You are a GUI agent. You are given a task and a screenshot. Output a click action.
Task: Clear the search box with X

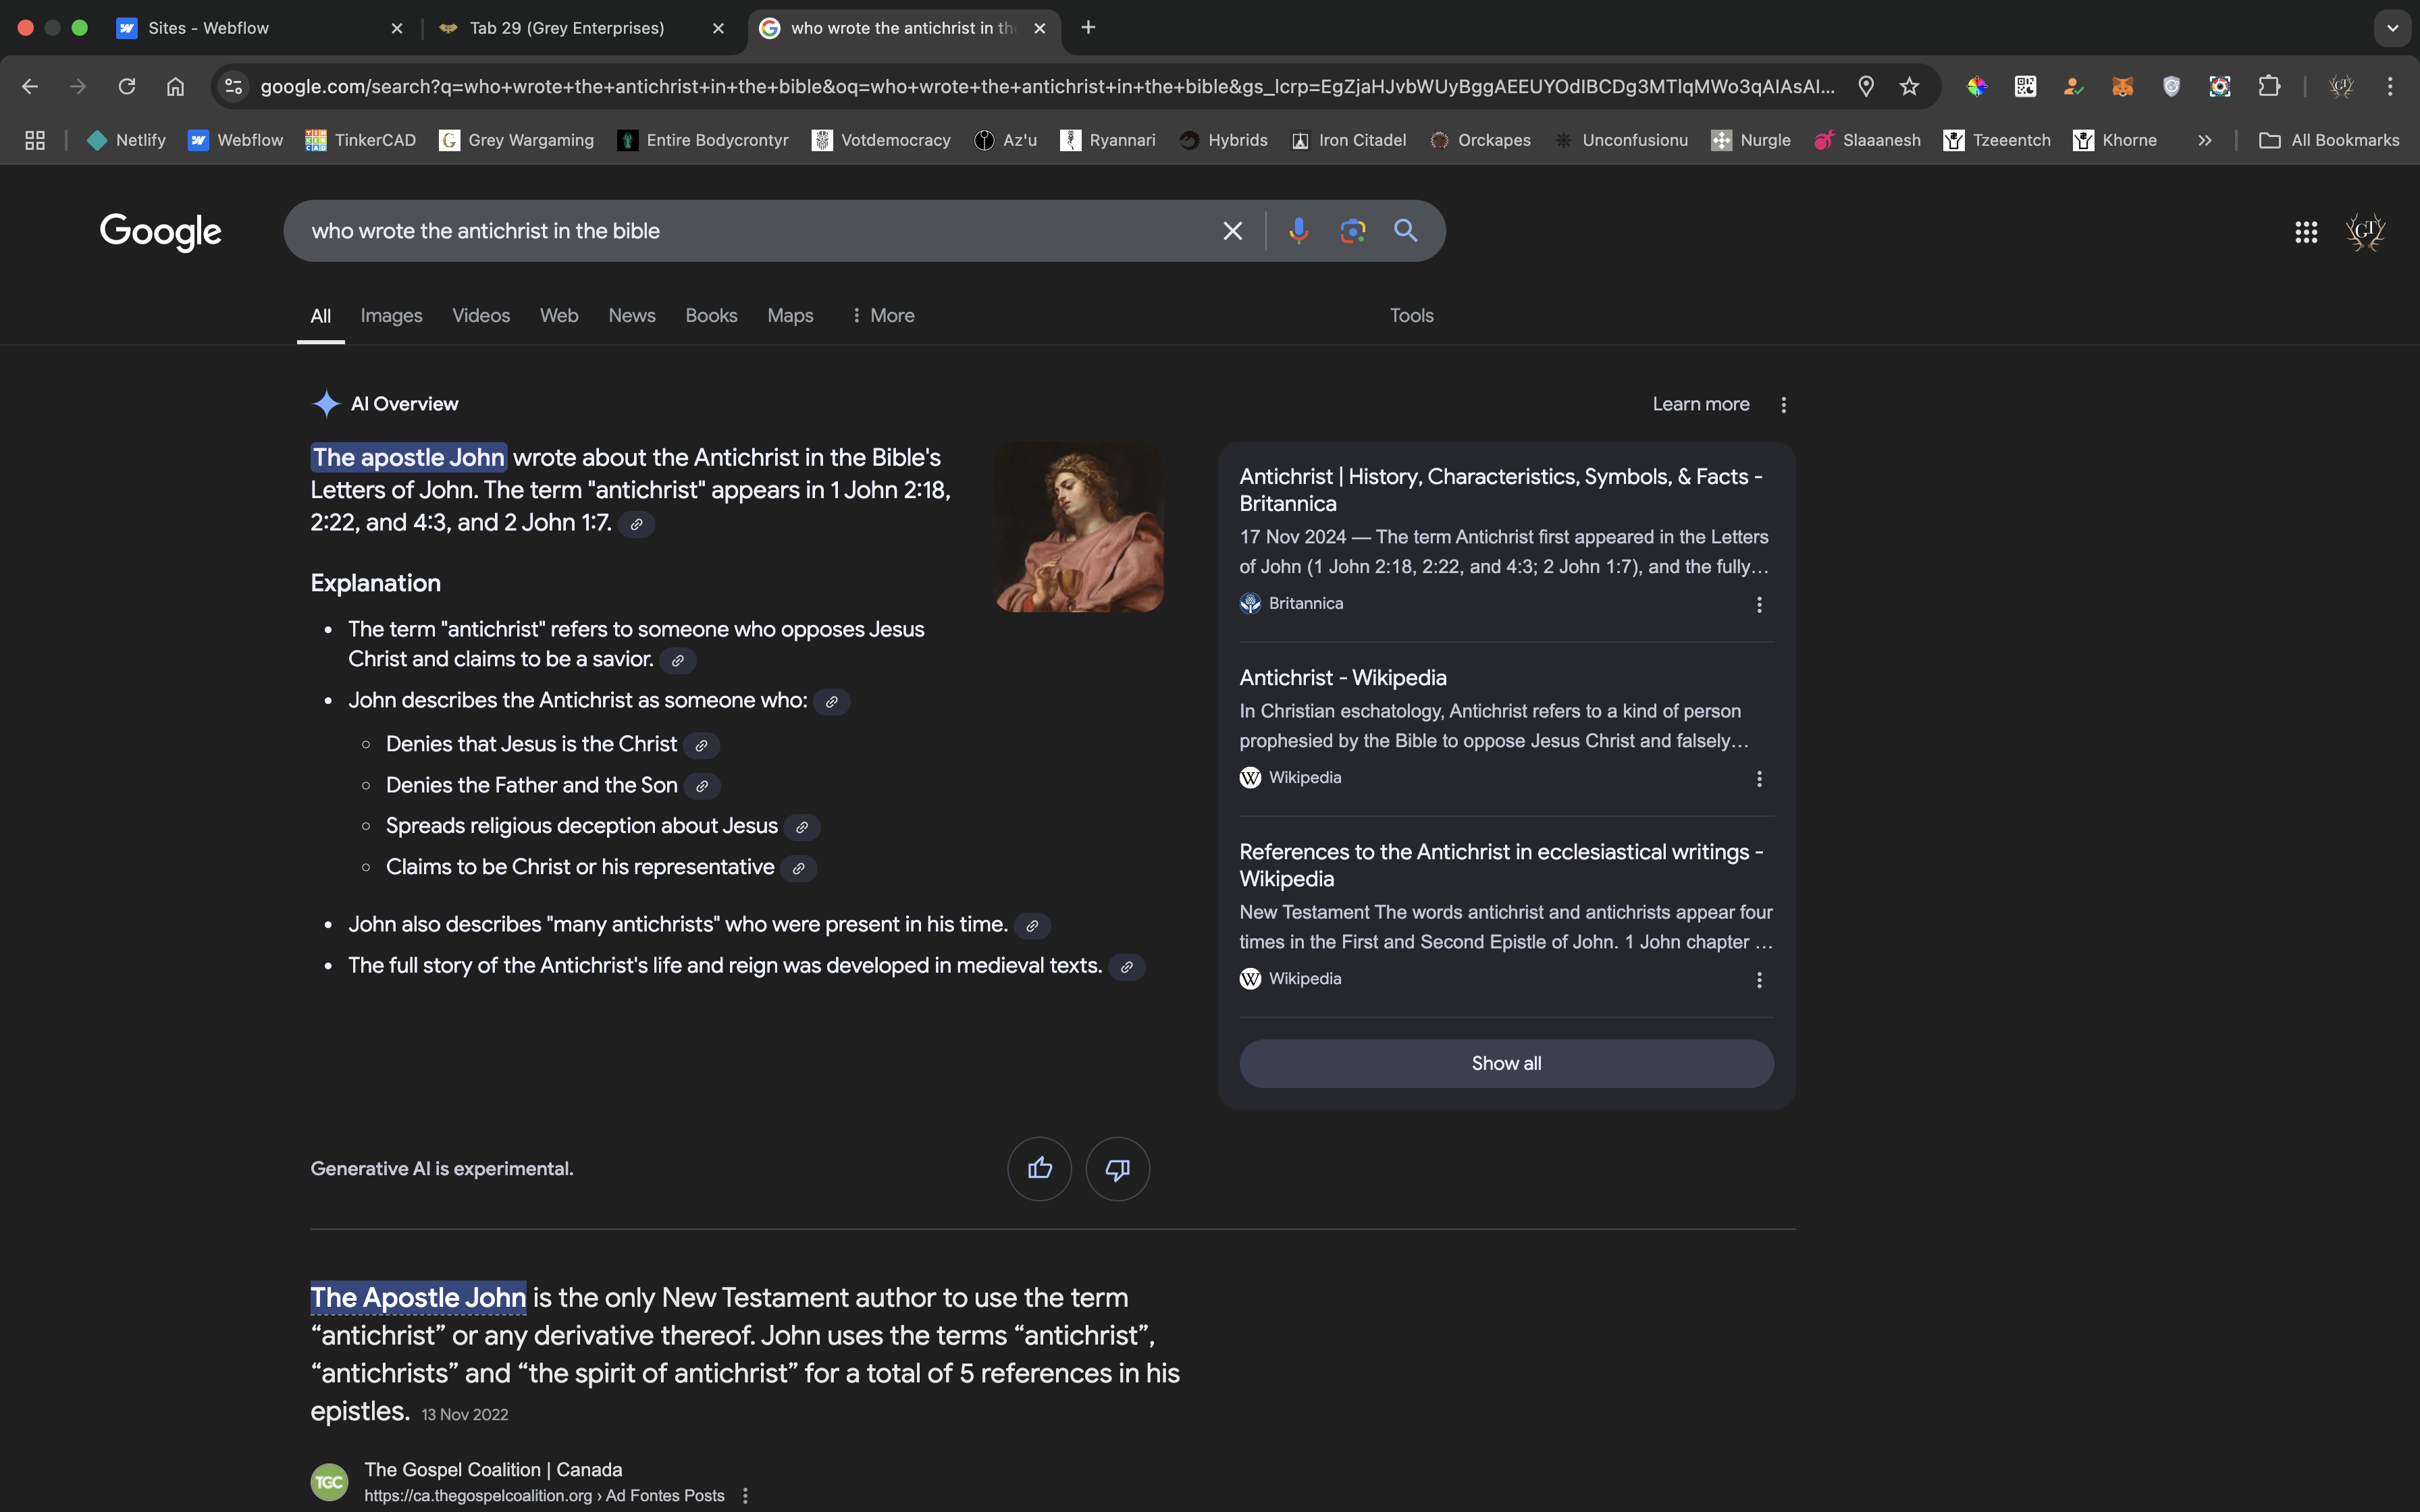pyautogui.click(x=1232, y=231)
